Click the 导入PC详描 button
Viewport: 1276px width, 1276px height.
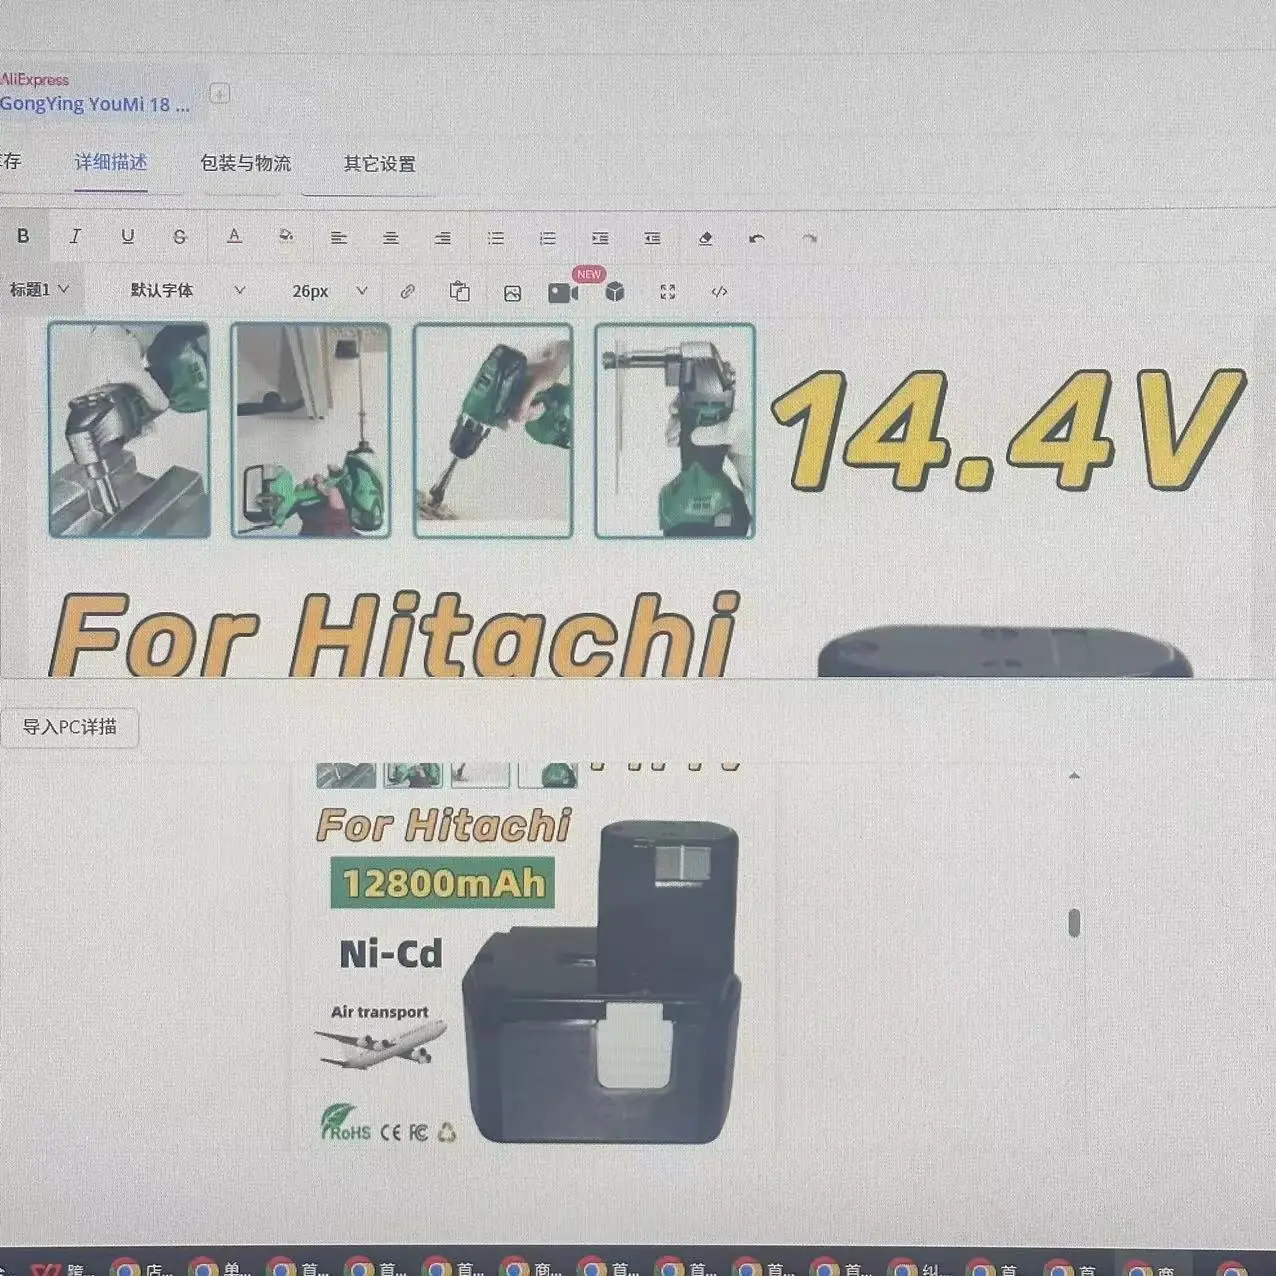coord(70,727)
